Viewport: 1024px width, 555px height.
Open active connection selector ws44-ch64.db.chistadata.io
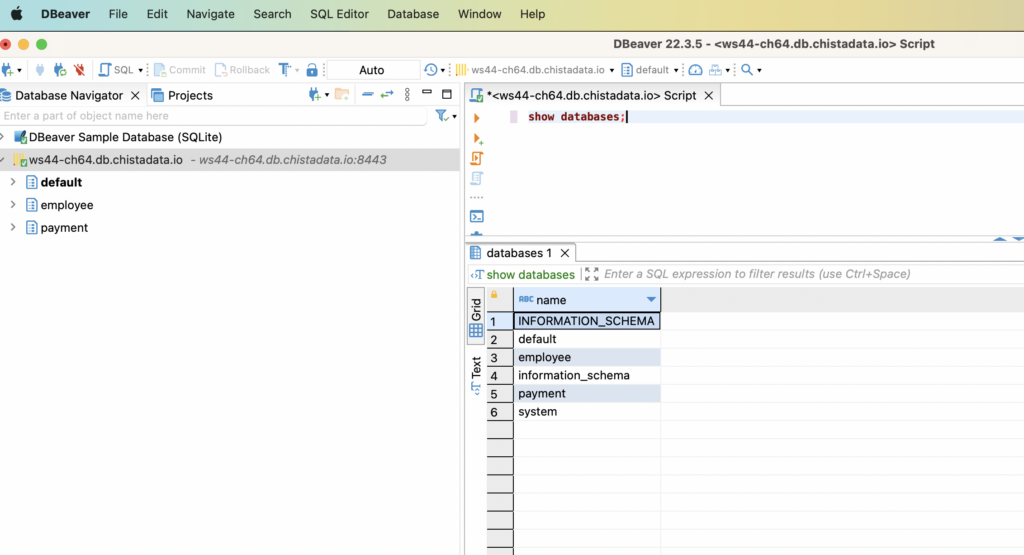535,70
